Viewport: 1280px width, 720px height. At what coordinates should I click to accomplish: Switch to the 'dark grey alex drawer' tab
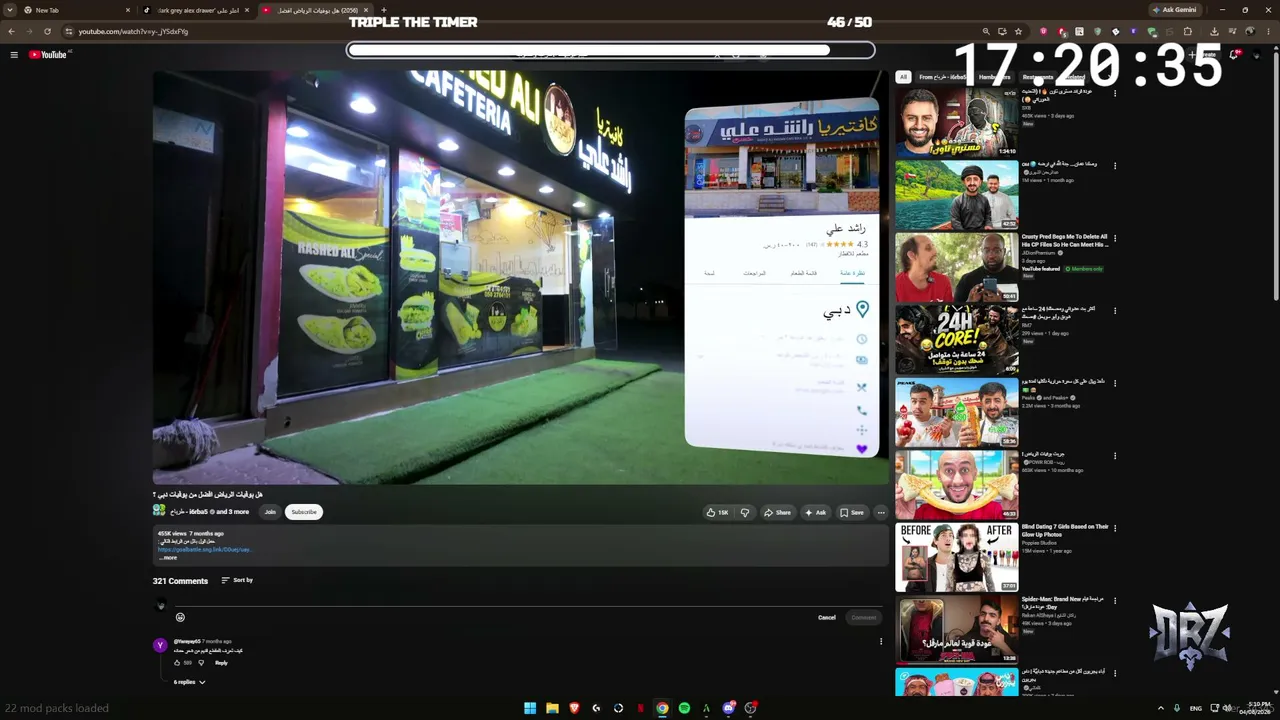[x=196, y=10]
